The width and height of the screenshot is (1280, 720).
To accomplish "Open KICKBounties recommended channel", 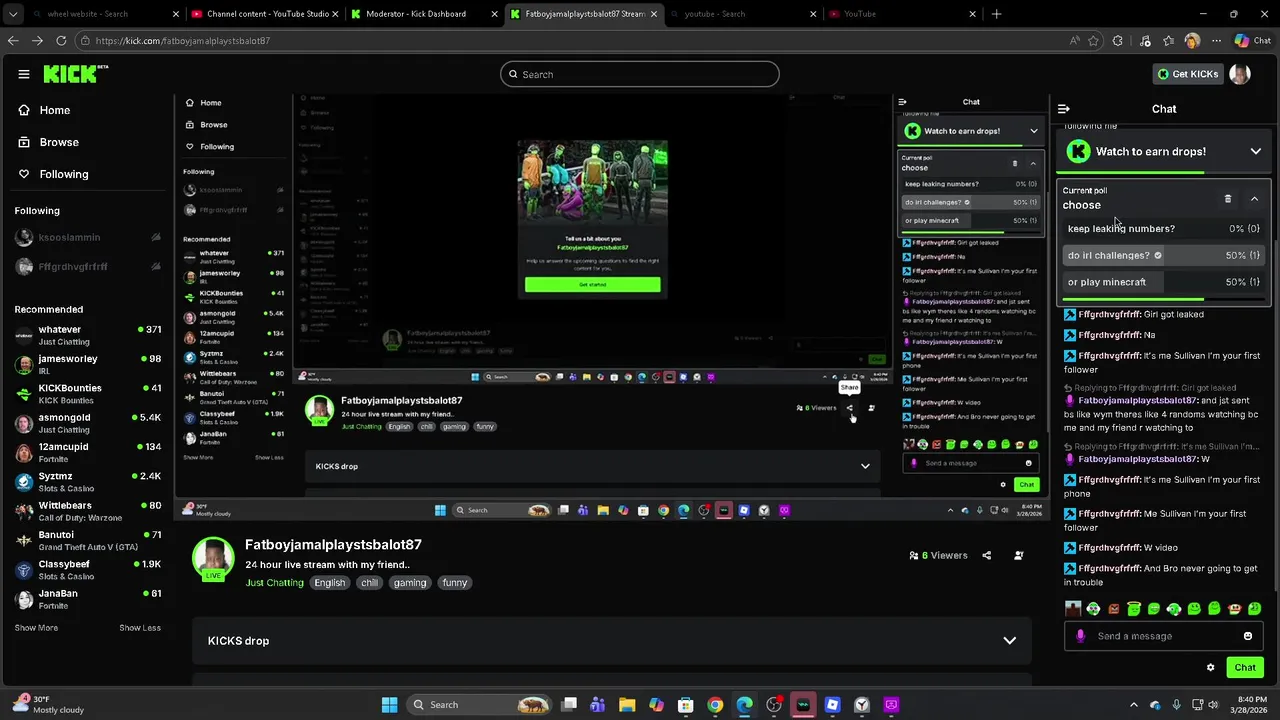I will click(88, 394).
